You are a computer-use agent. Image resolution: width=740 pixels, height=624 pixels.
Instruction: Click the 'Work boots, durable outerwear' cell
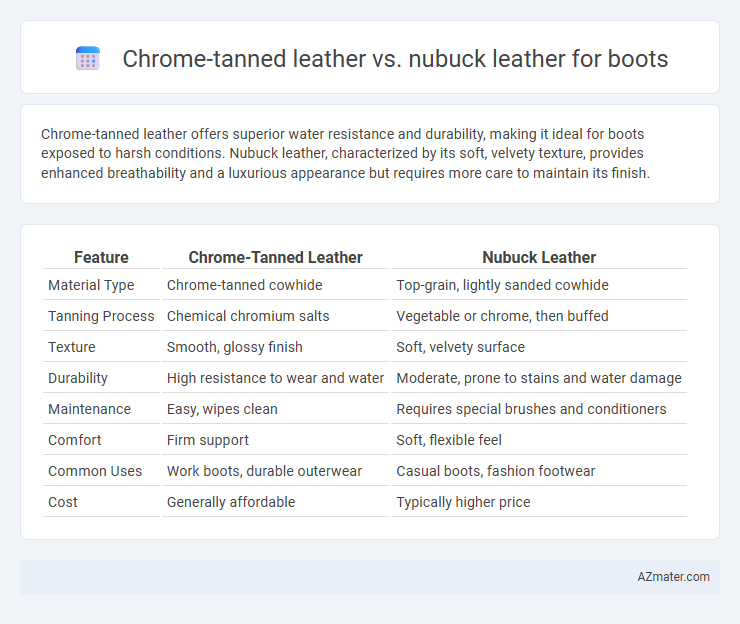click(264, 471)
